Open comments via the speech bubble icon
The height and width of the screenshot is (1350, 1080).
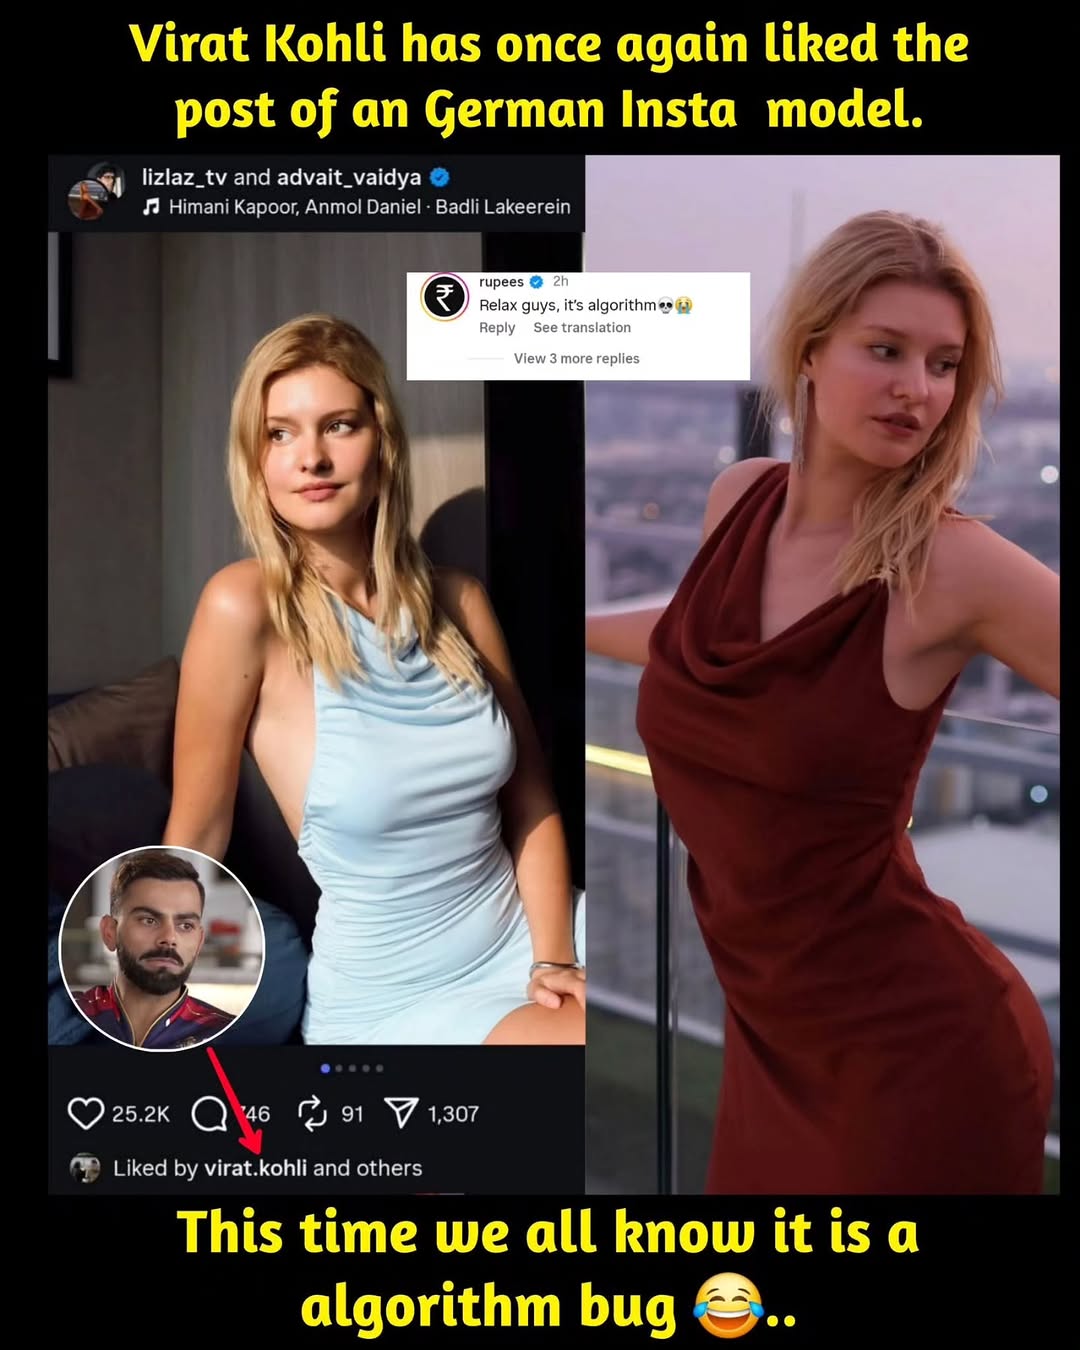[209, 1113]
